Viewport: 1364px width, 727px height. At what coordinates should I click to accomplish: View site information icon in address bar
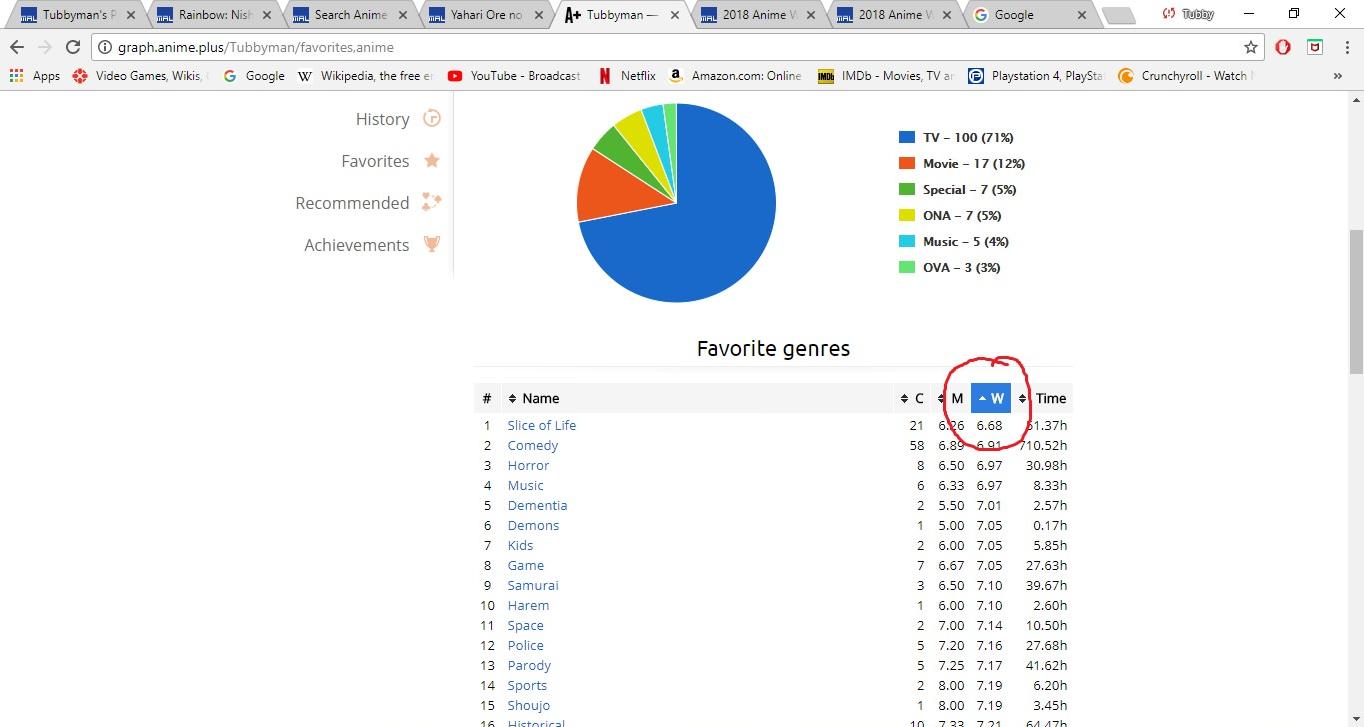click(x=104, y=47)
